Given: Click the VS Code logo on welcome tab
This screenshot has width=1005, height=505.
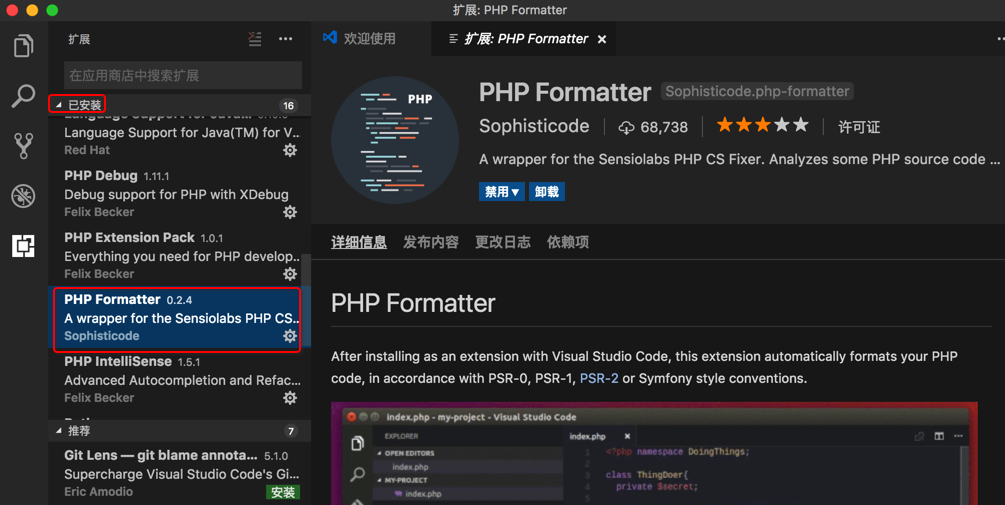Looking at the screenshot, I should (330, 38).
